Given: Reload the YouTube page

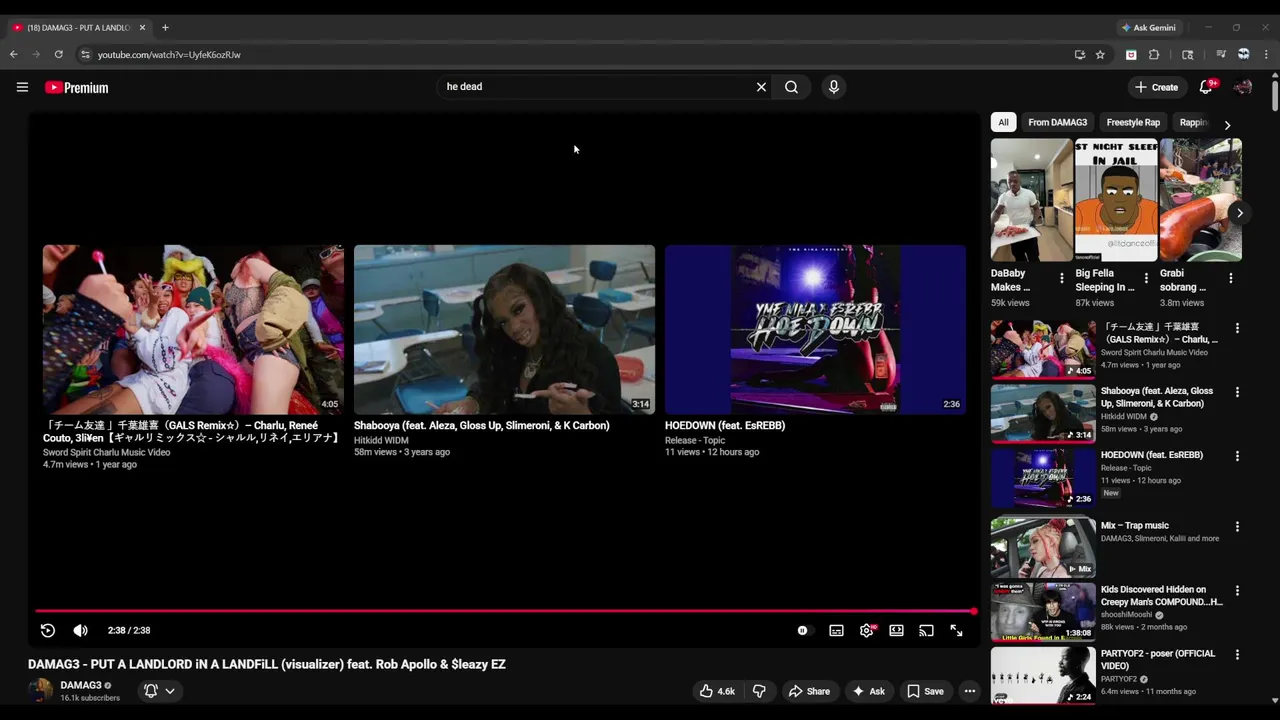Looking at the screenshot, I should tap(58, 55).
